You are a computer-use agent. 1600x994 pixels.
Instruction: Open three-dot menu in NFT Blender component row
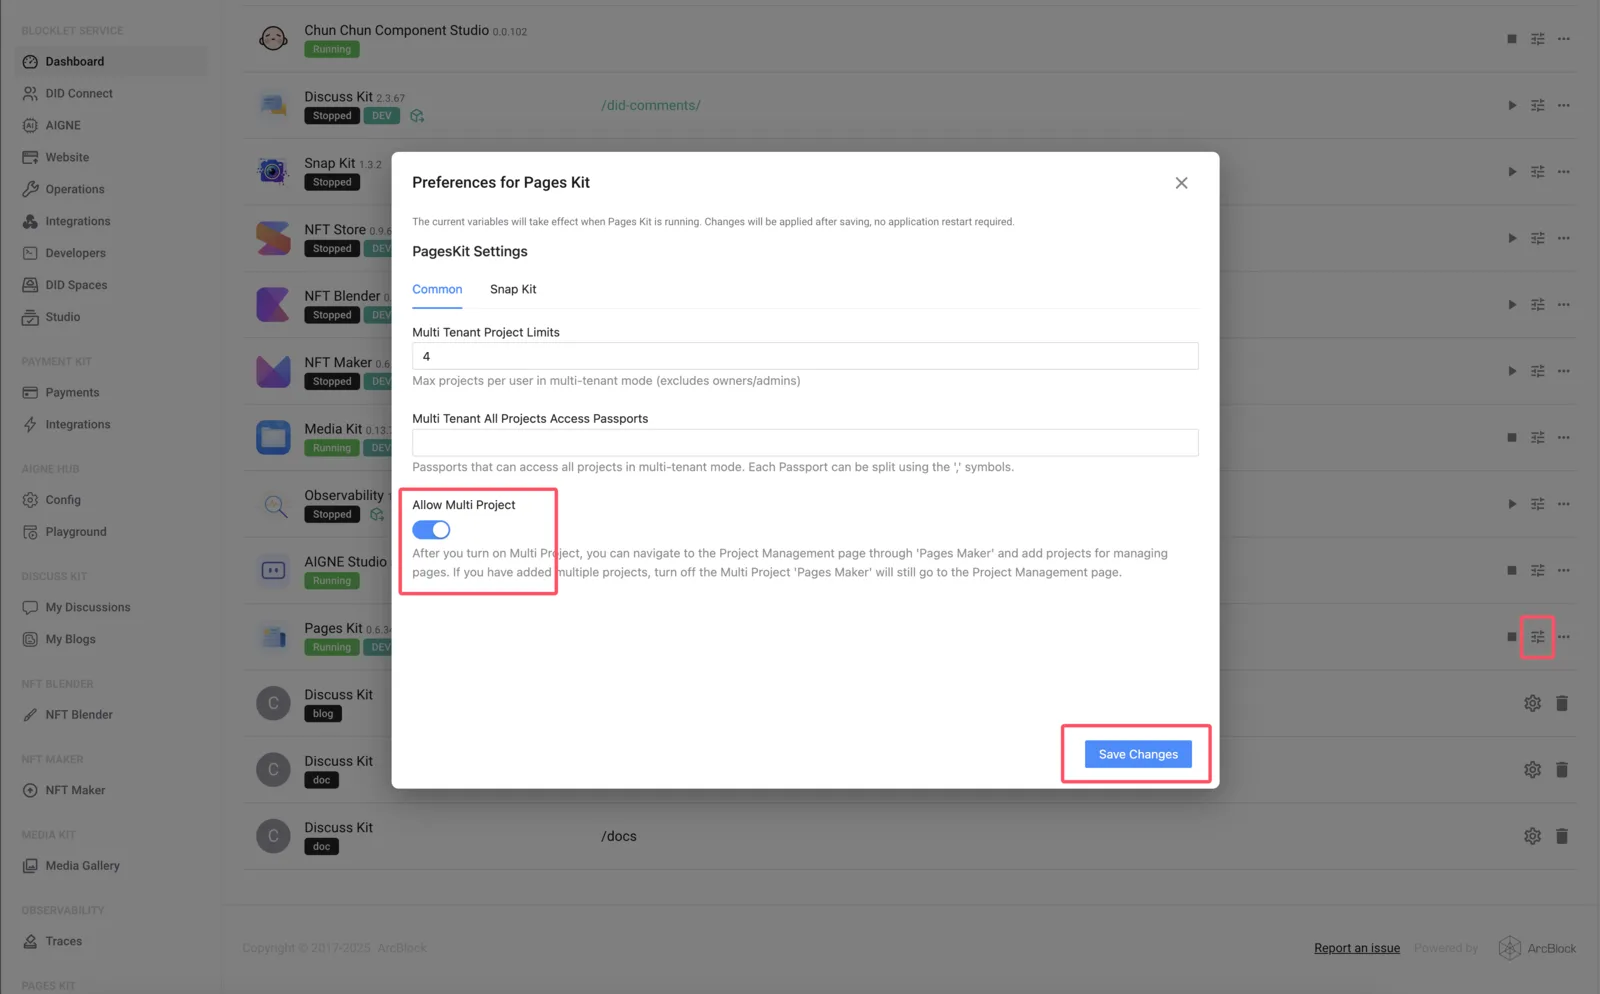coord(1564,305)
